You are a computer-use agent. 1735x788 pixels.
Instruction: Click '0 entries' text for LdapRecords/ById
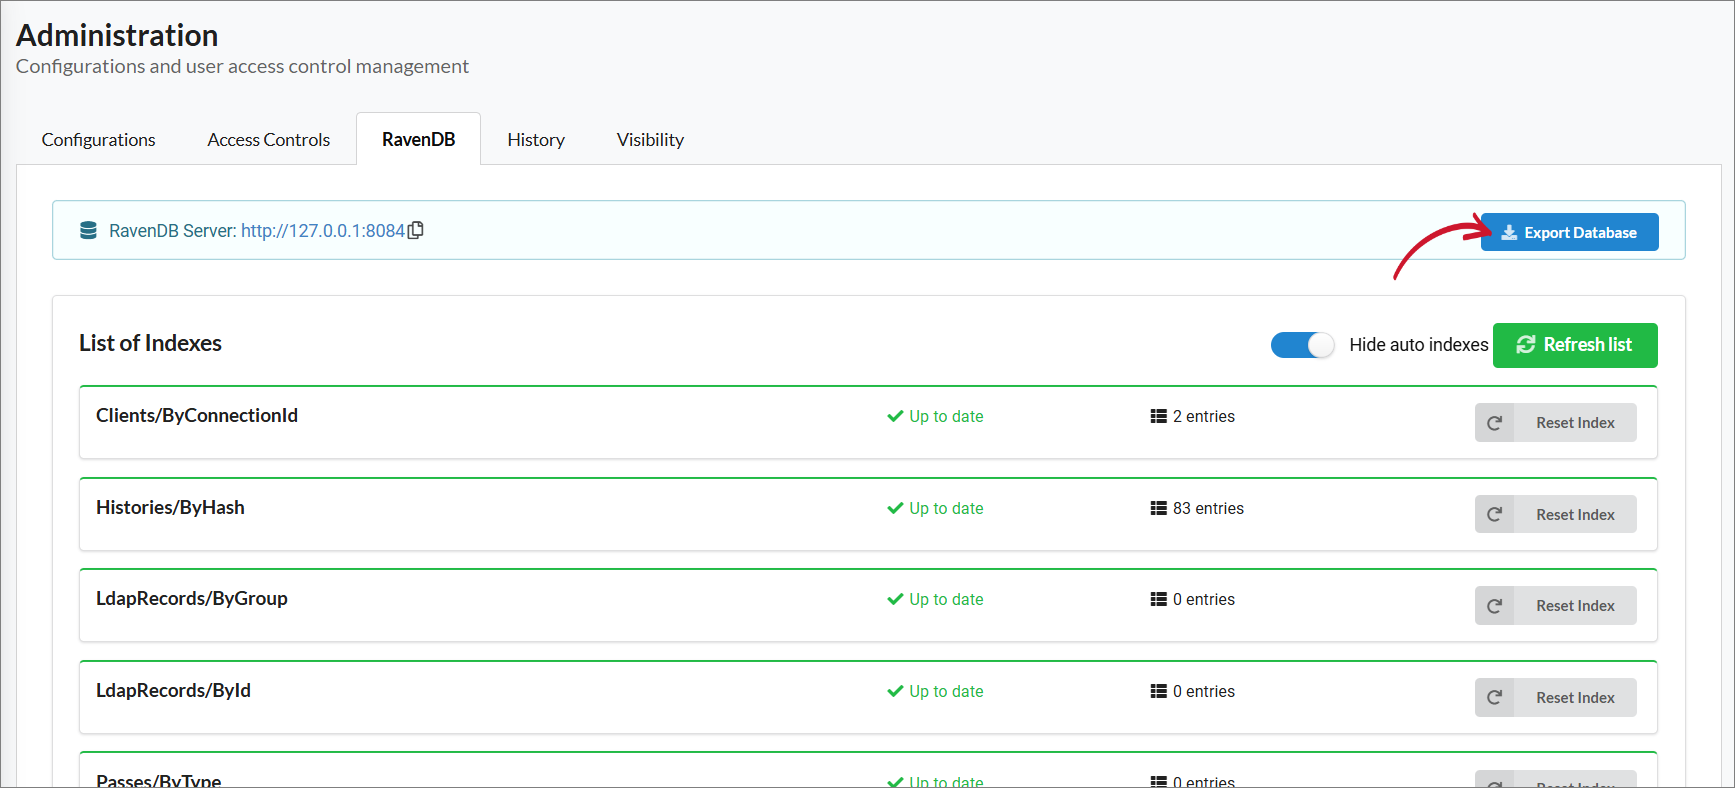coord(1204,691)
